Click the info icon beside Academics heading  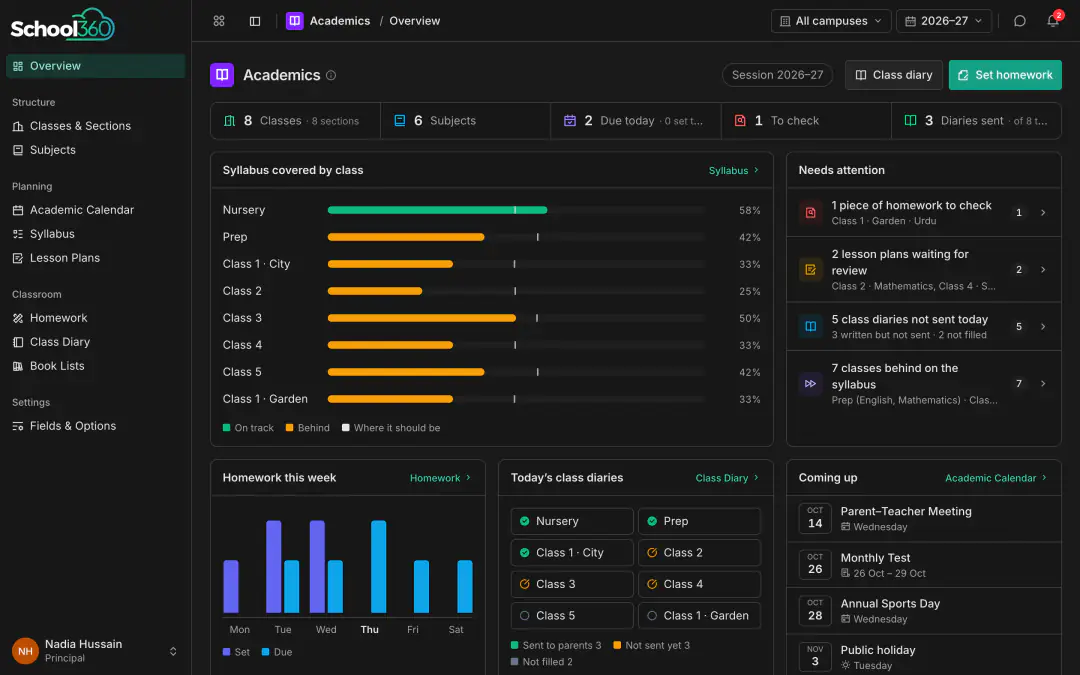coord(331,75)
